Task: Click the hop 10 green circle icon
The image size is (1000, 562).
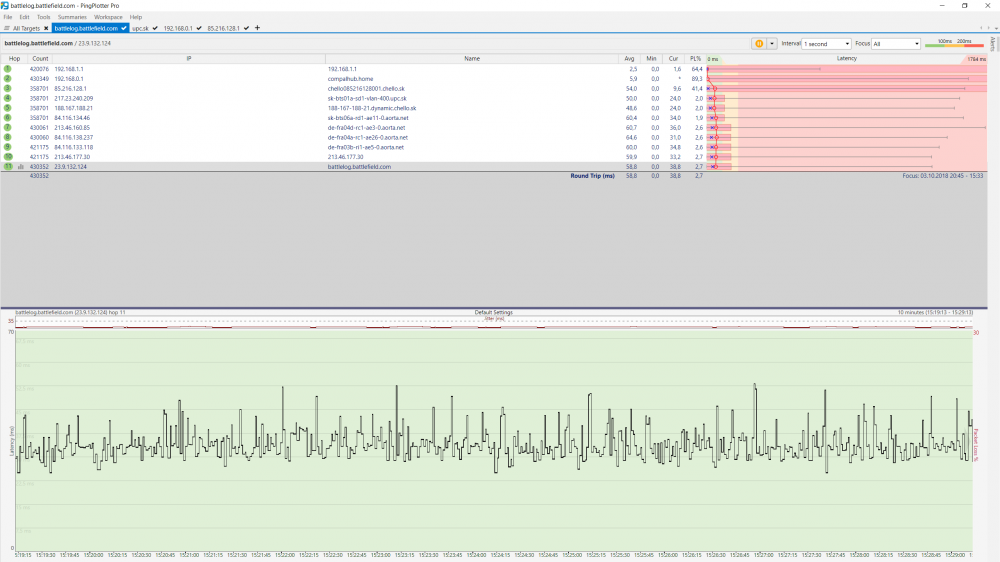Action: click(8, 156)
